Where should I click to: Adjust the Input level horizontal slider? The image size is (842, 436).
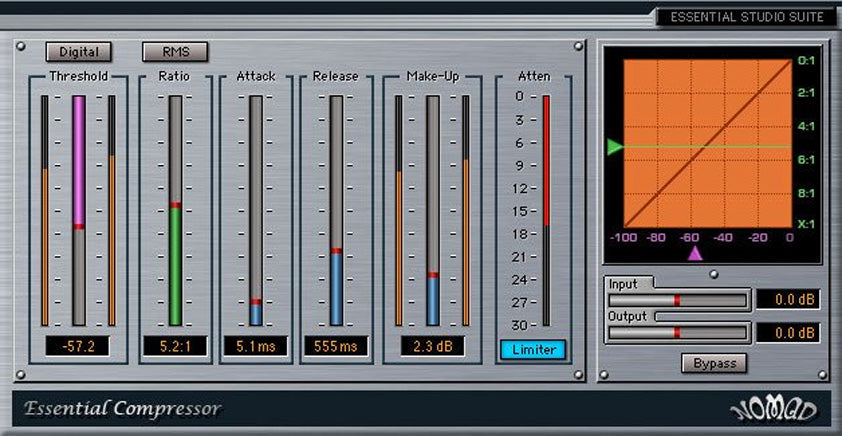[677, 300]
